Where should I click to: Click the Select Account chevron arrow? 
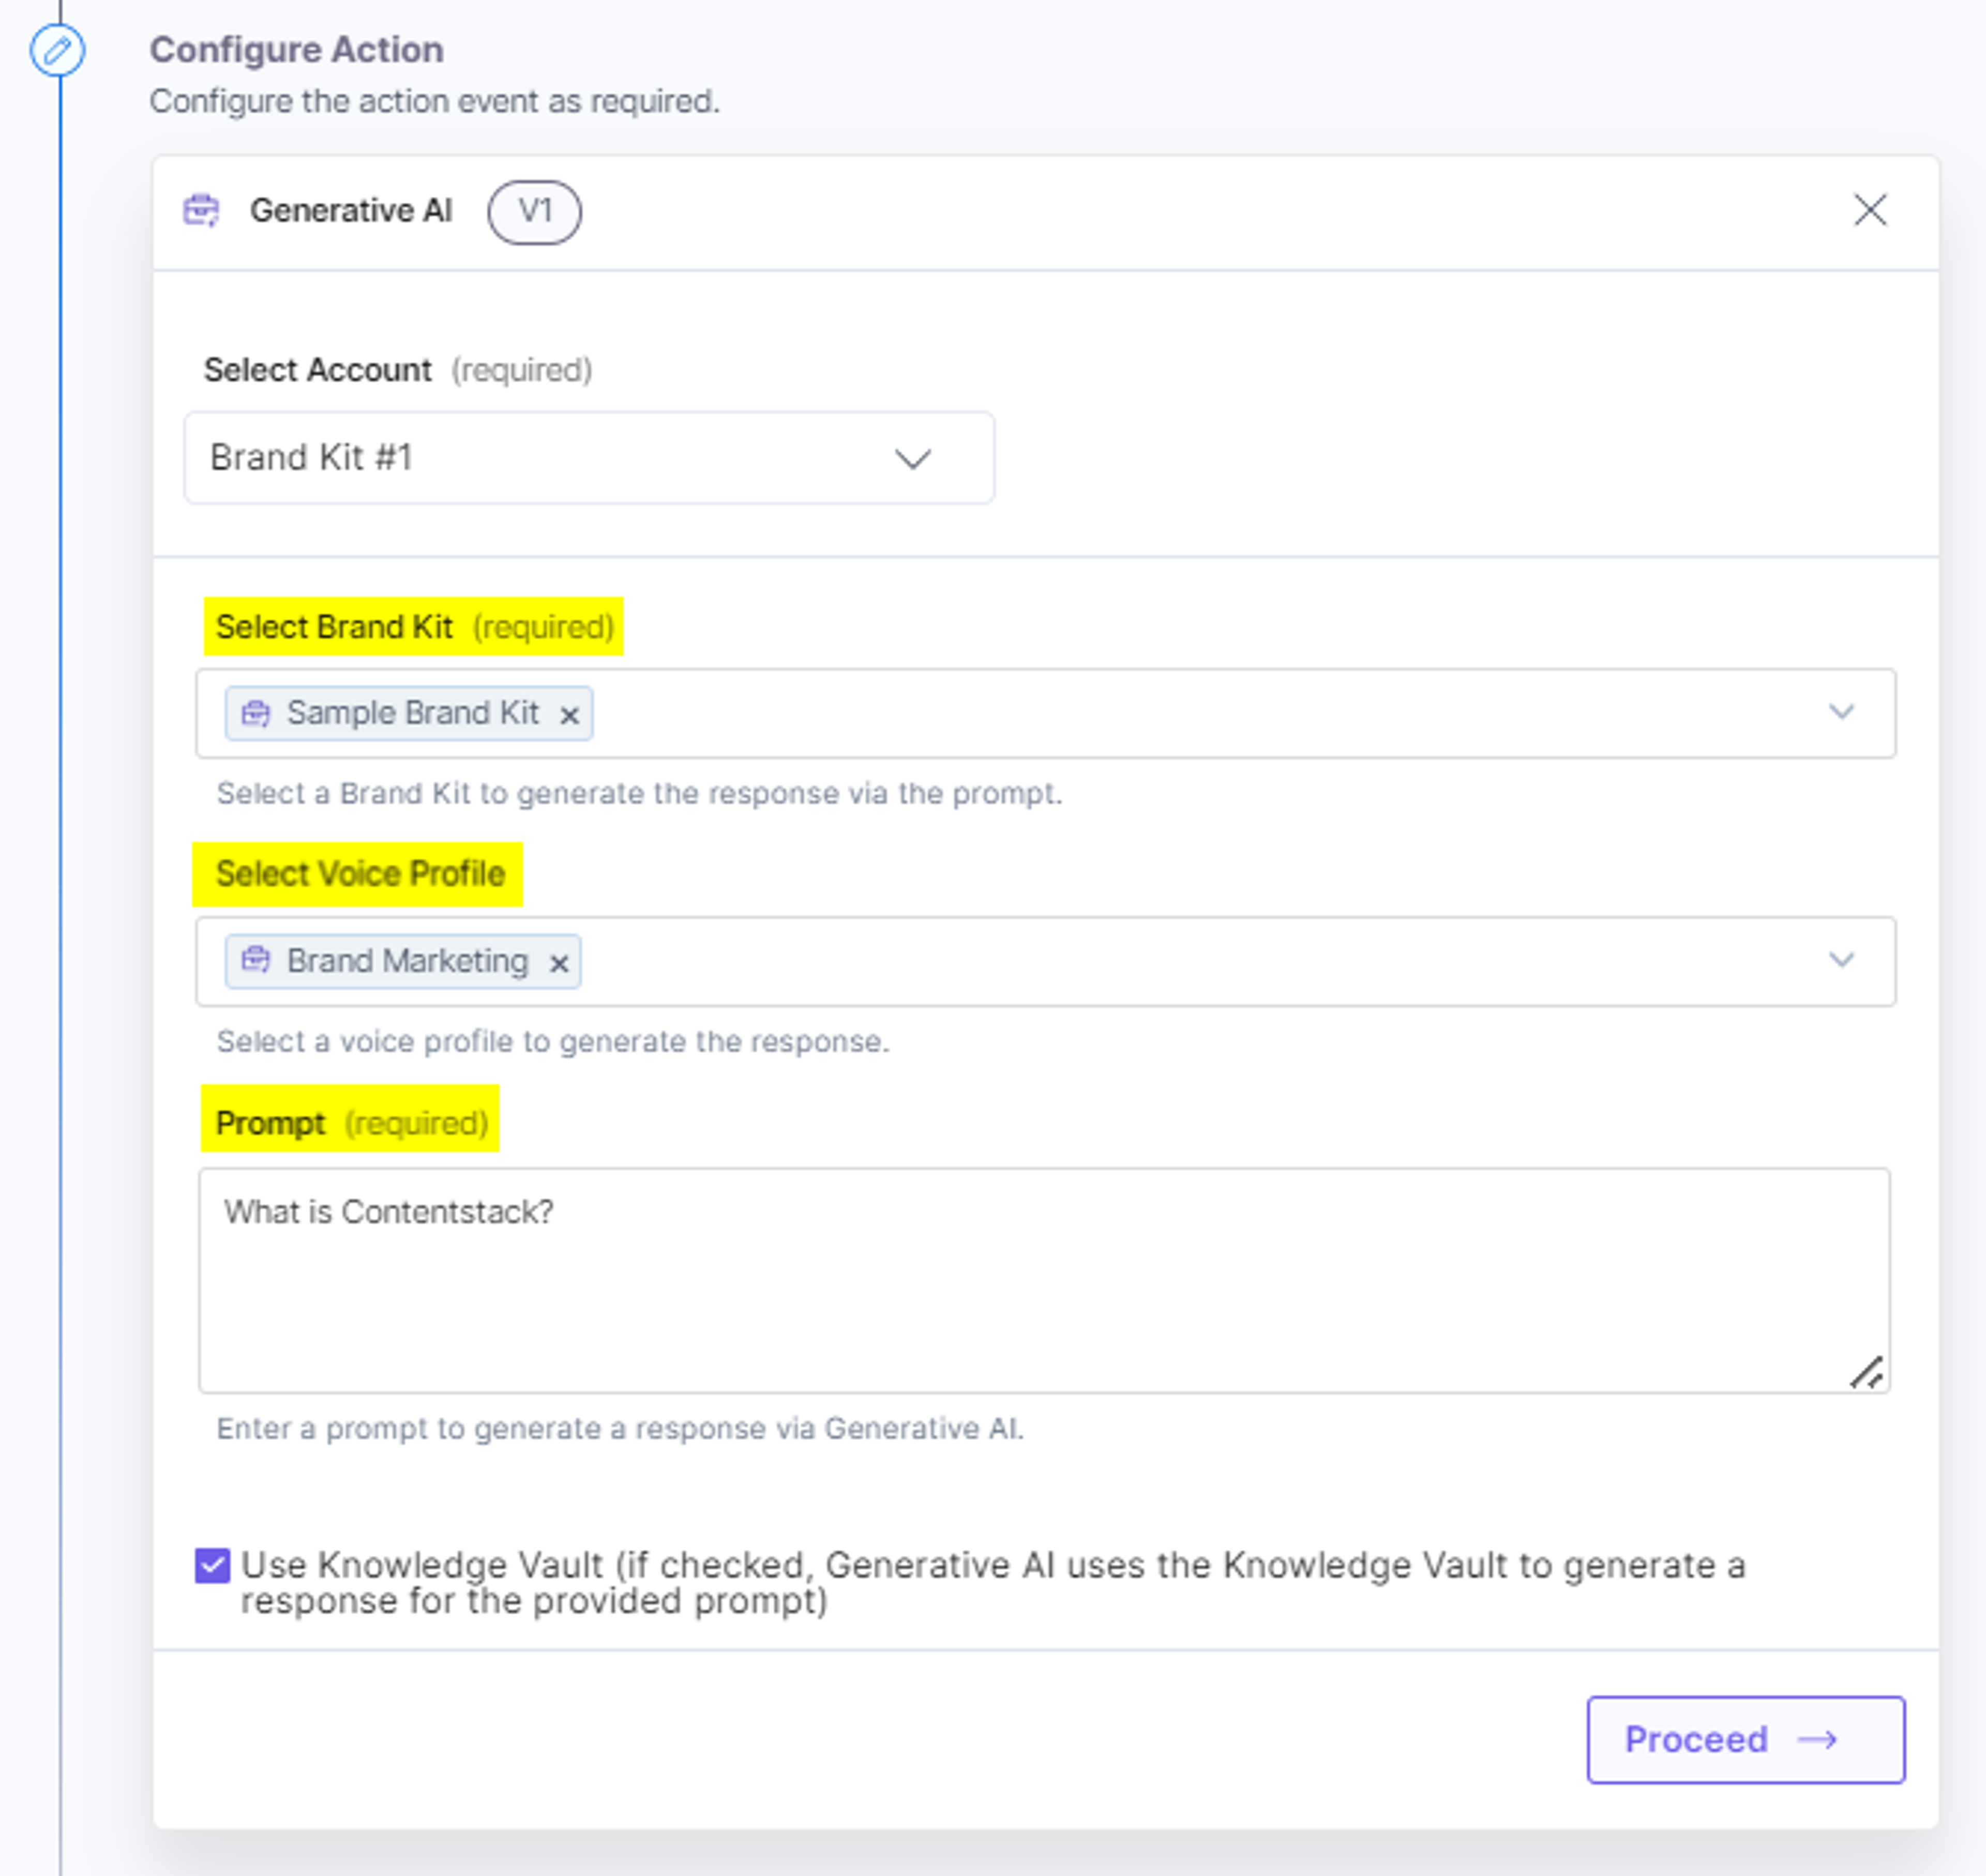(x=912, y=459)
